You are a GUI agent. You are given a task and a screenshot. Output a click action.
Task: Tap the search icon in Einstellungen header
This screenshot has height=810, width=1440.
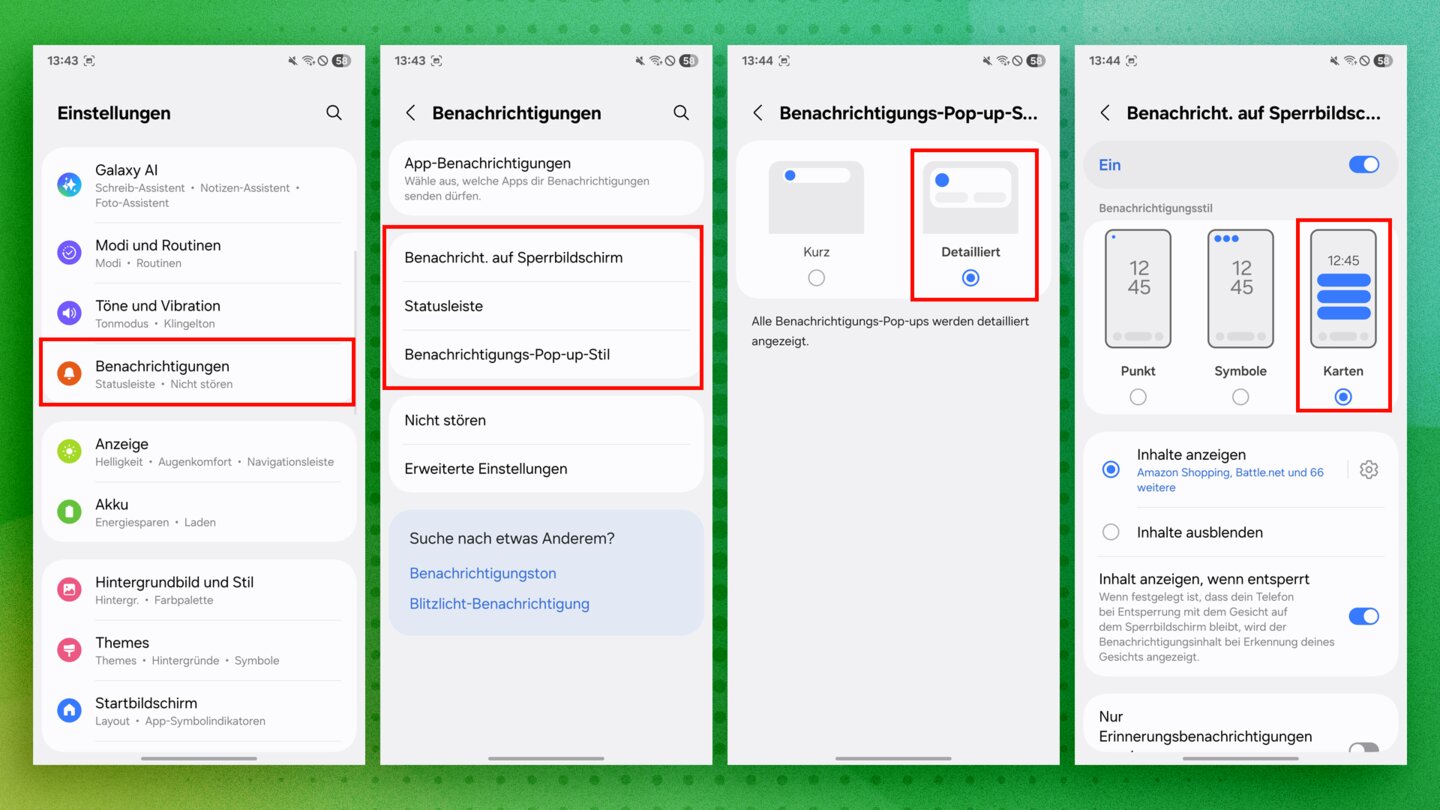click(x=334, y=113)
